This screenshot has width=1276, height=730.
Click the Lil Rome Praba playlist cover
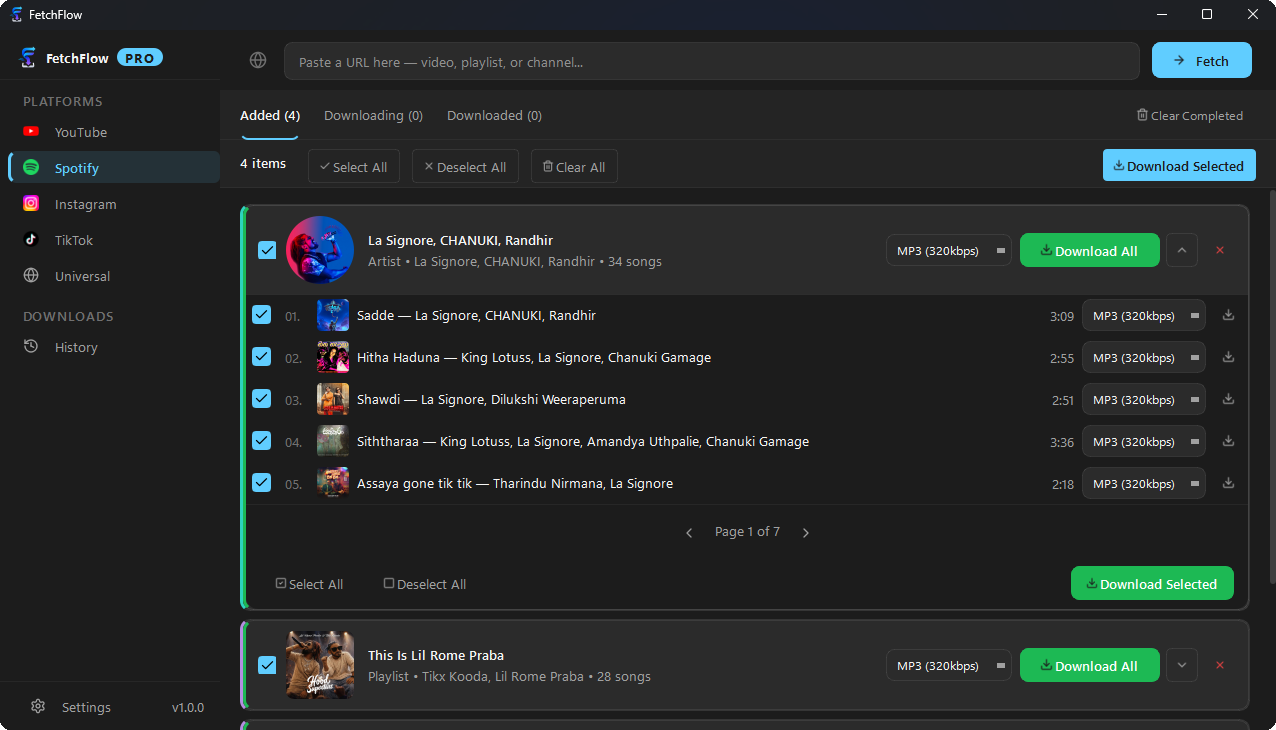coord(320,665)
